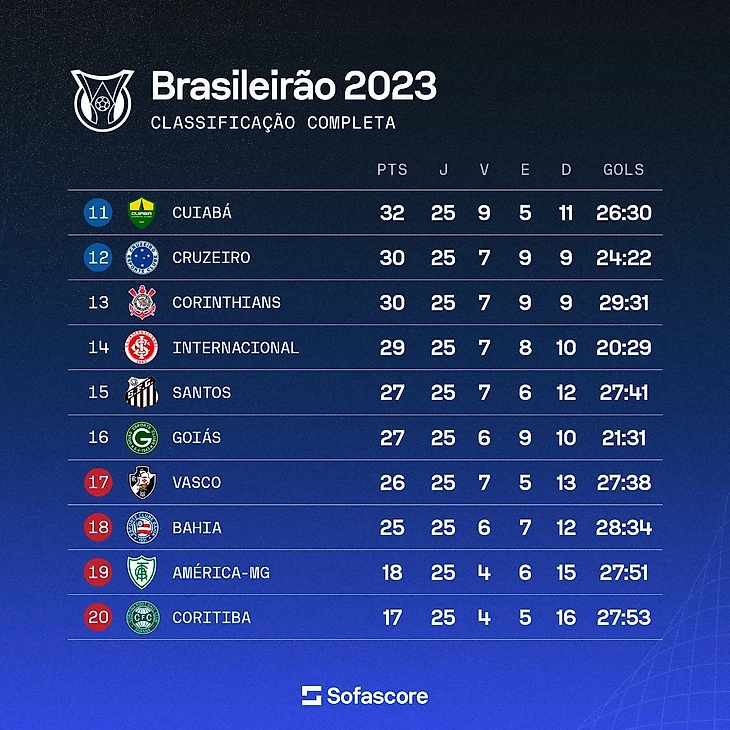Click the Coritiba CFC round crest
The height and width of the screenshot is (730, 730).
point(143,617)
